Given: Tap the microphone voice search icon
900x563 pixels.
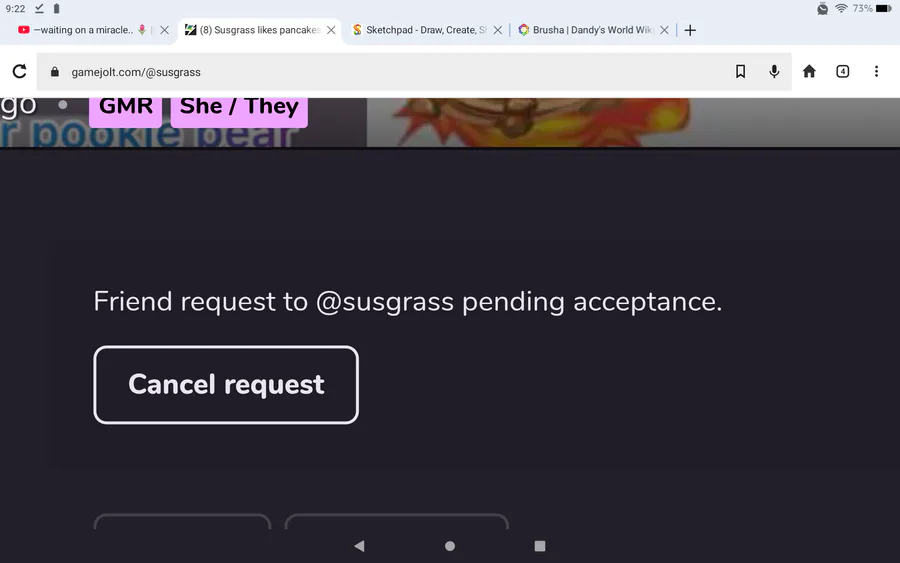Looking at the screenshot, I should pyautogui.click(x=774, y=71).
